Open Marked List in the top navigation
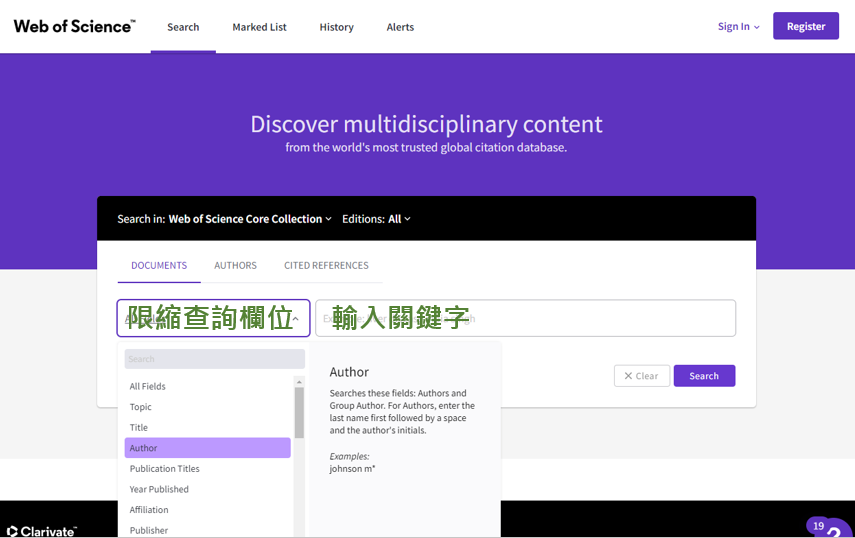The height and width of the screenshot is (538, 855). coord(259,27)
